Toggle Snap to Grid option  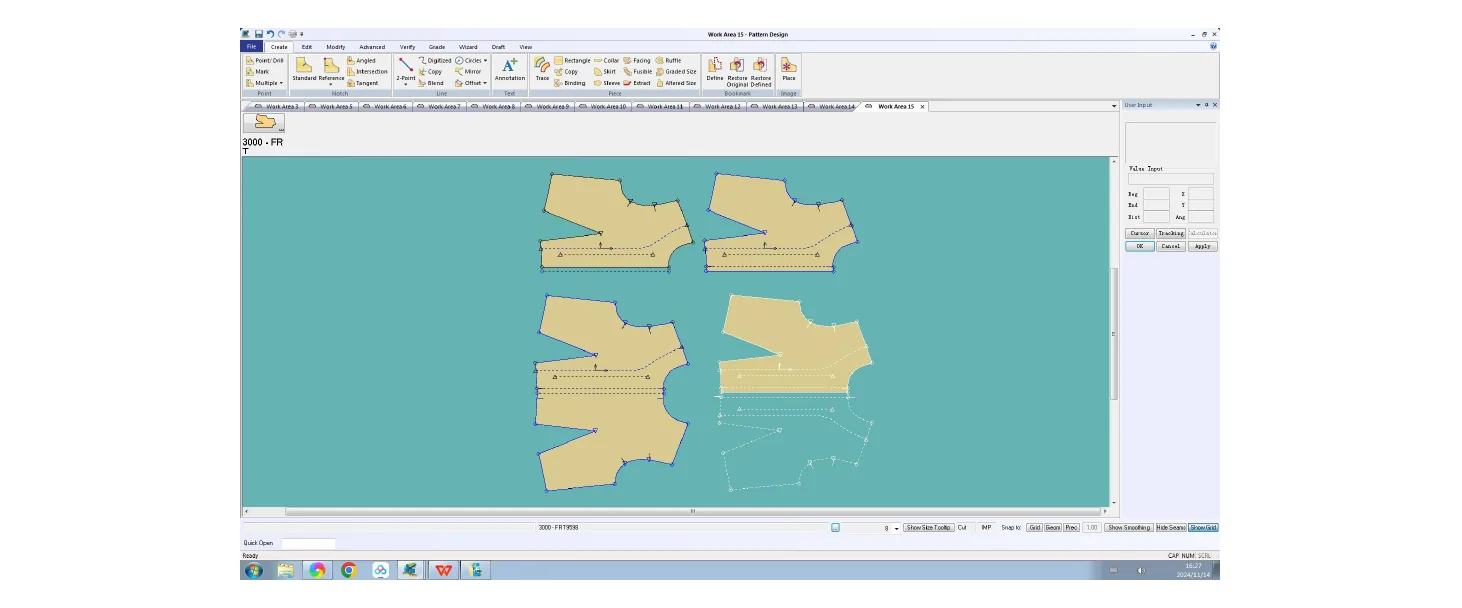pyautogui.click(x=1035, y=527)
